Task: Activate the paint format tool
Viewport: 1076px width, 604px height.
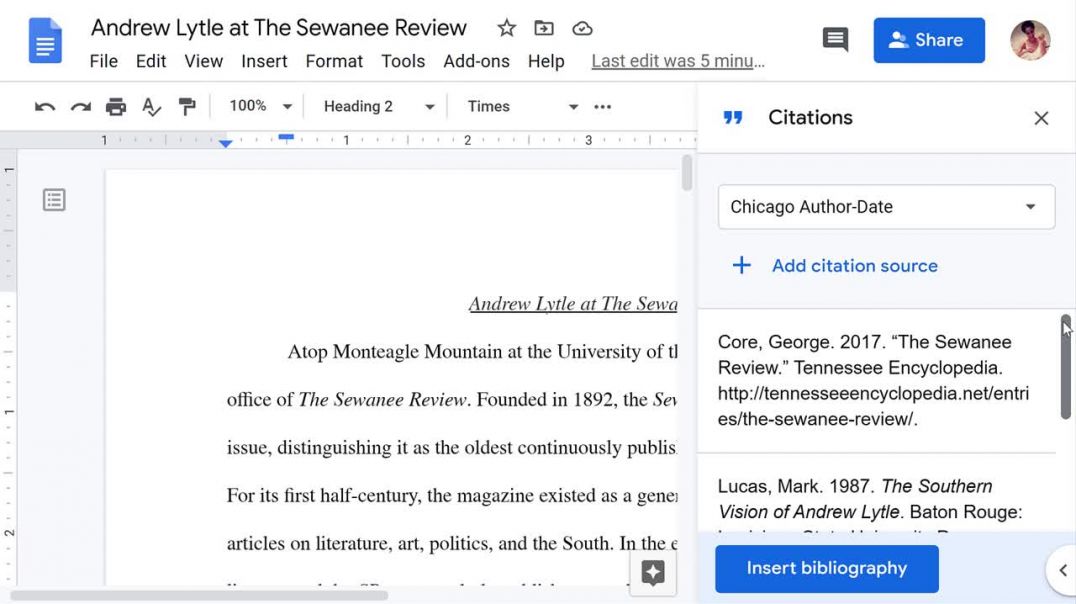Action: [x=187, y=106]
